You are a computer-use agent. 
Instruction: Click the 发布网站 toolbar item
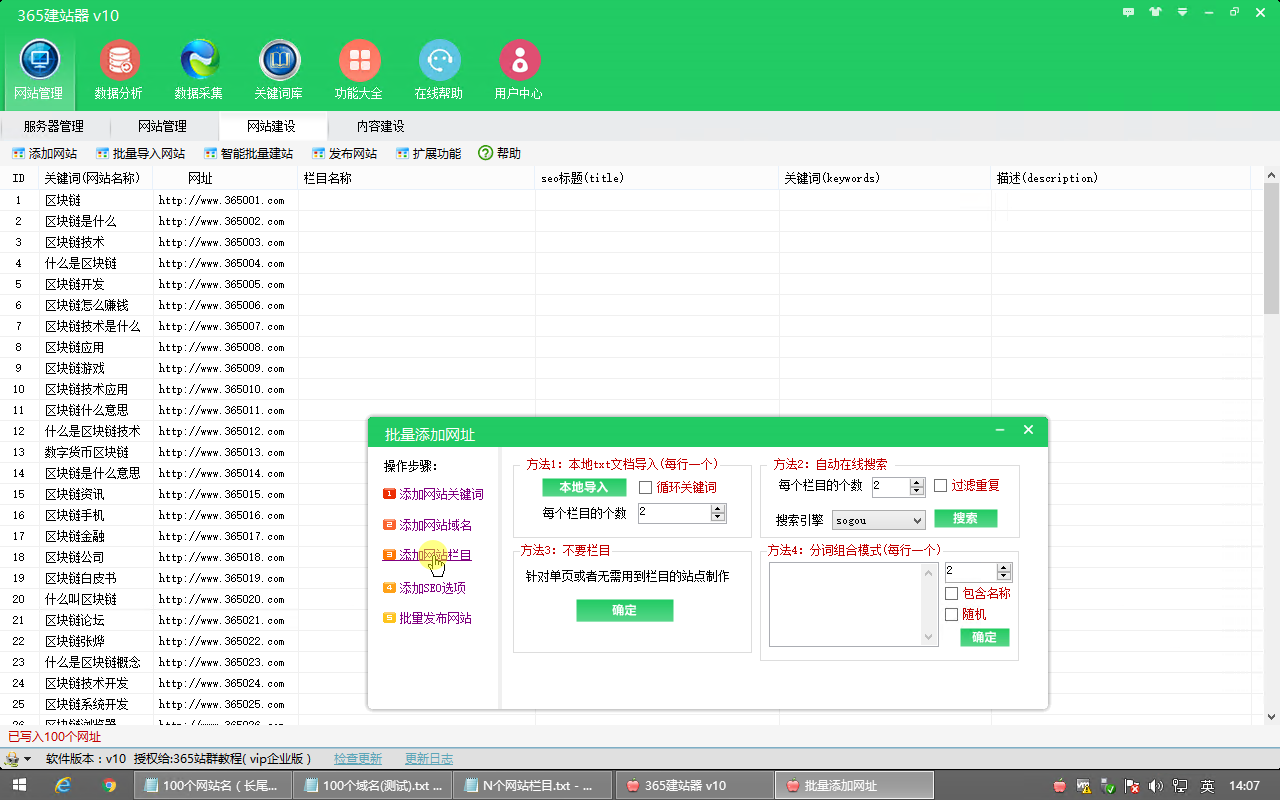tap(344, 154)
